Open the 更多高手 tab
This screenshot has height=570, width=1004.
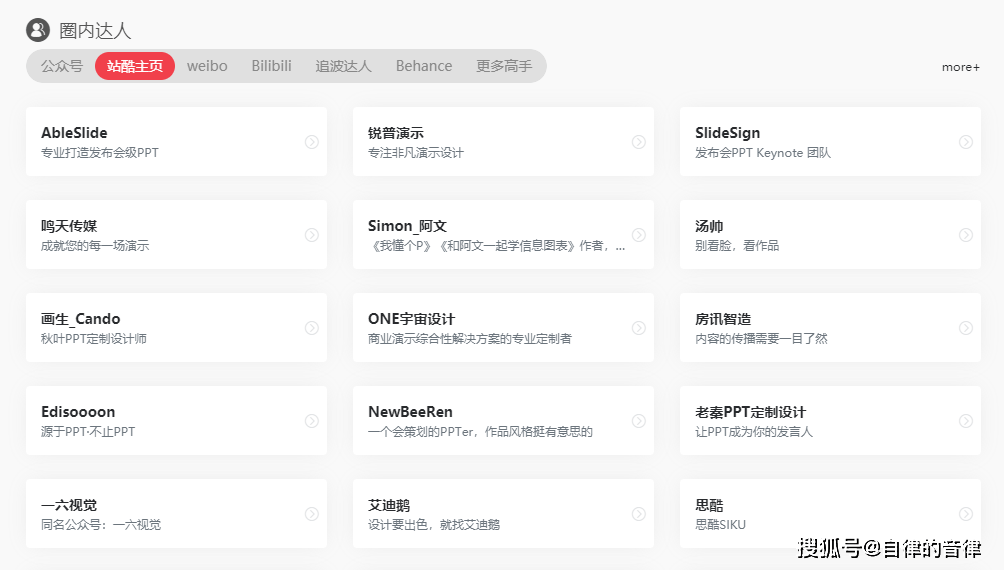pos(504,66)
